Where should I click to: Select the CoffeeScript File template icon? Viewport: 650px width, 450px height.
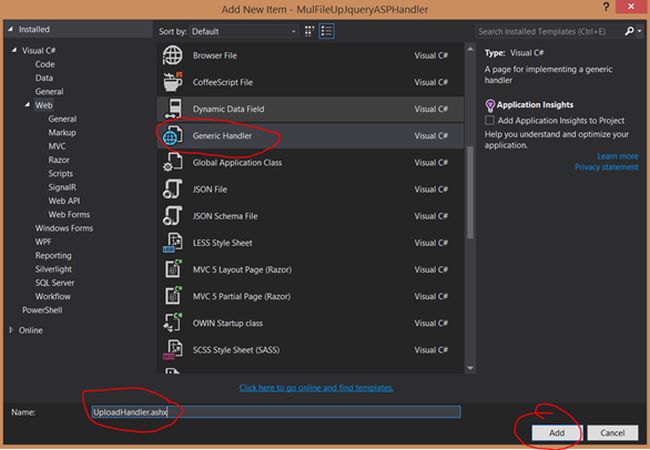click(x=172, y=82)
